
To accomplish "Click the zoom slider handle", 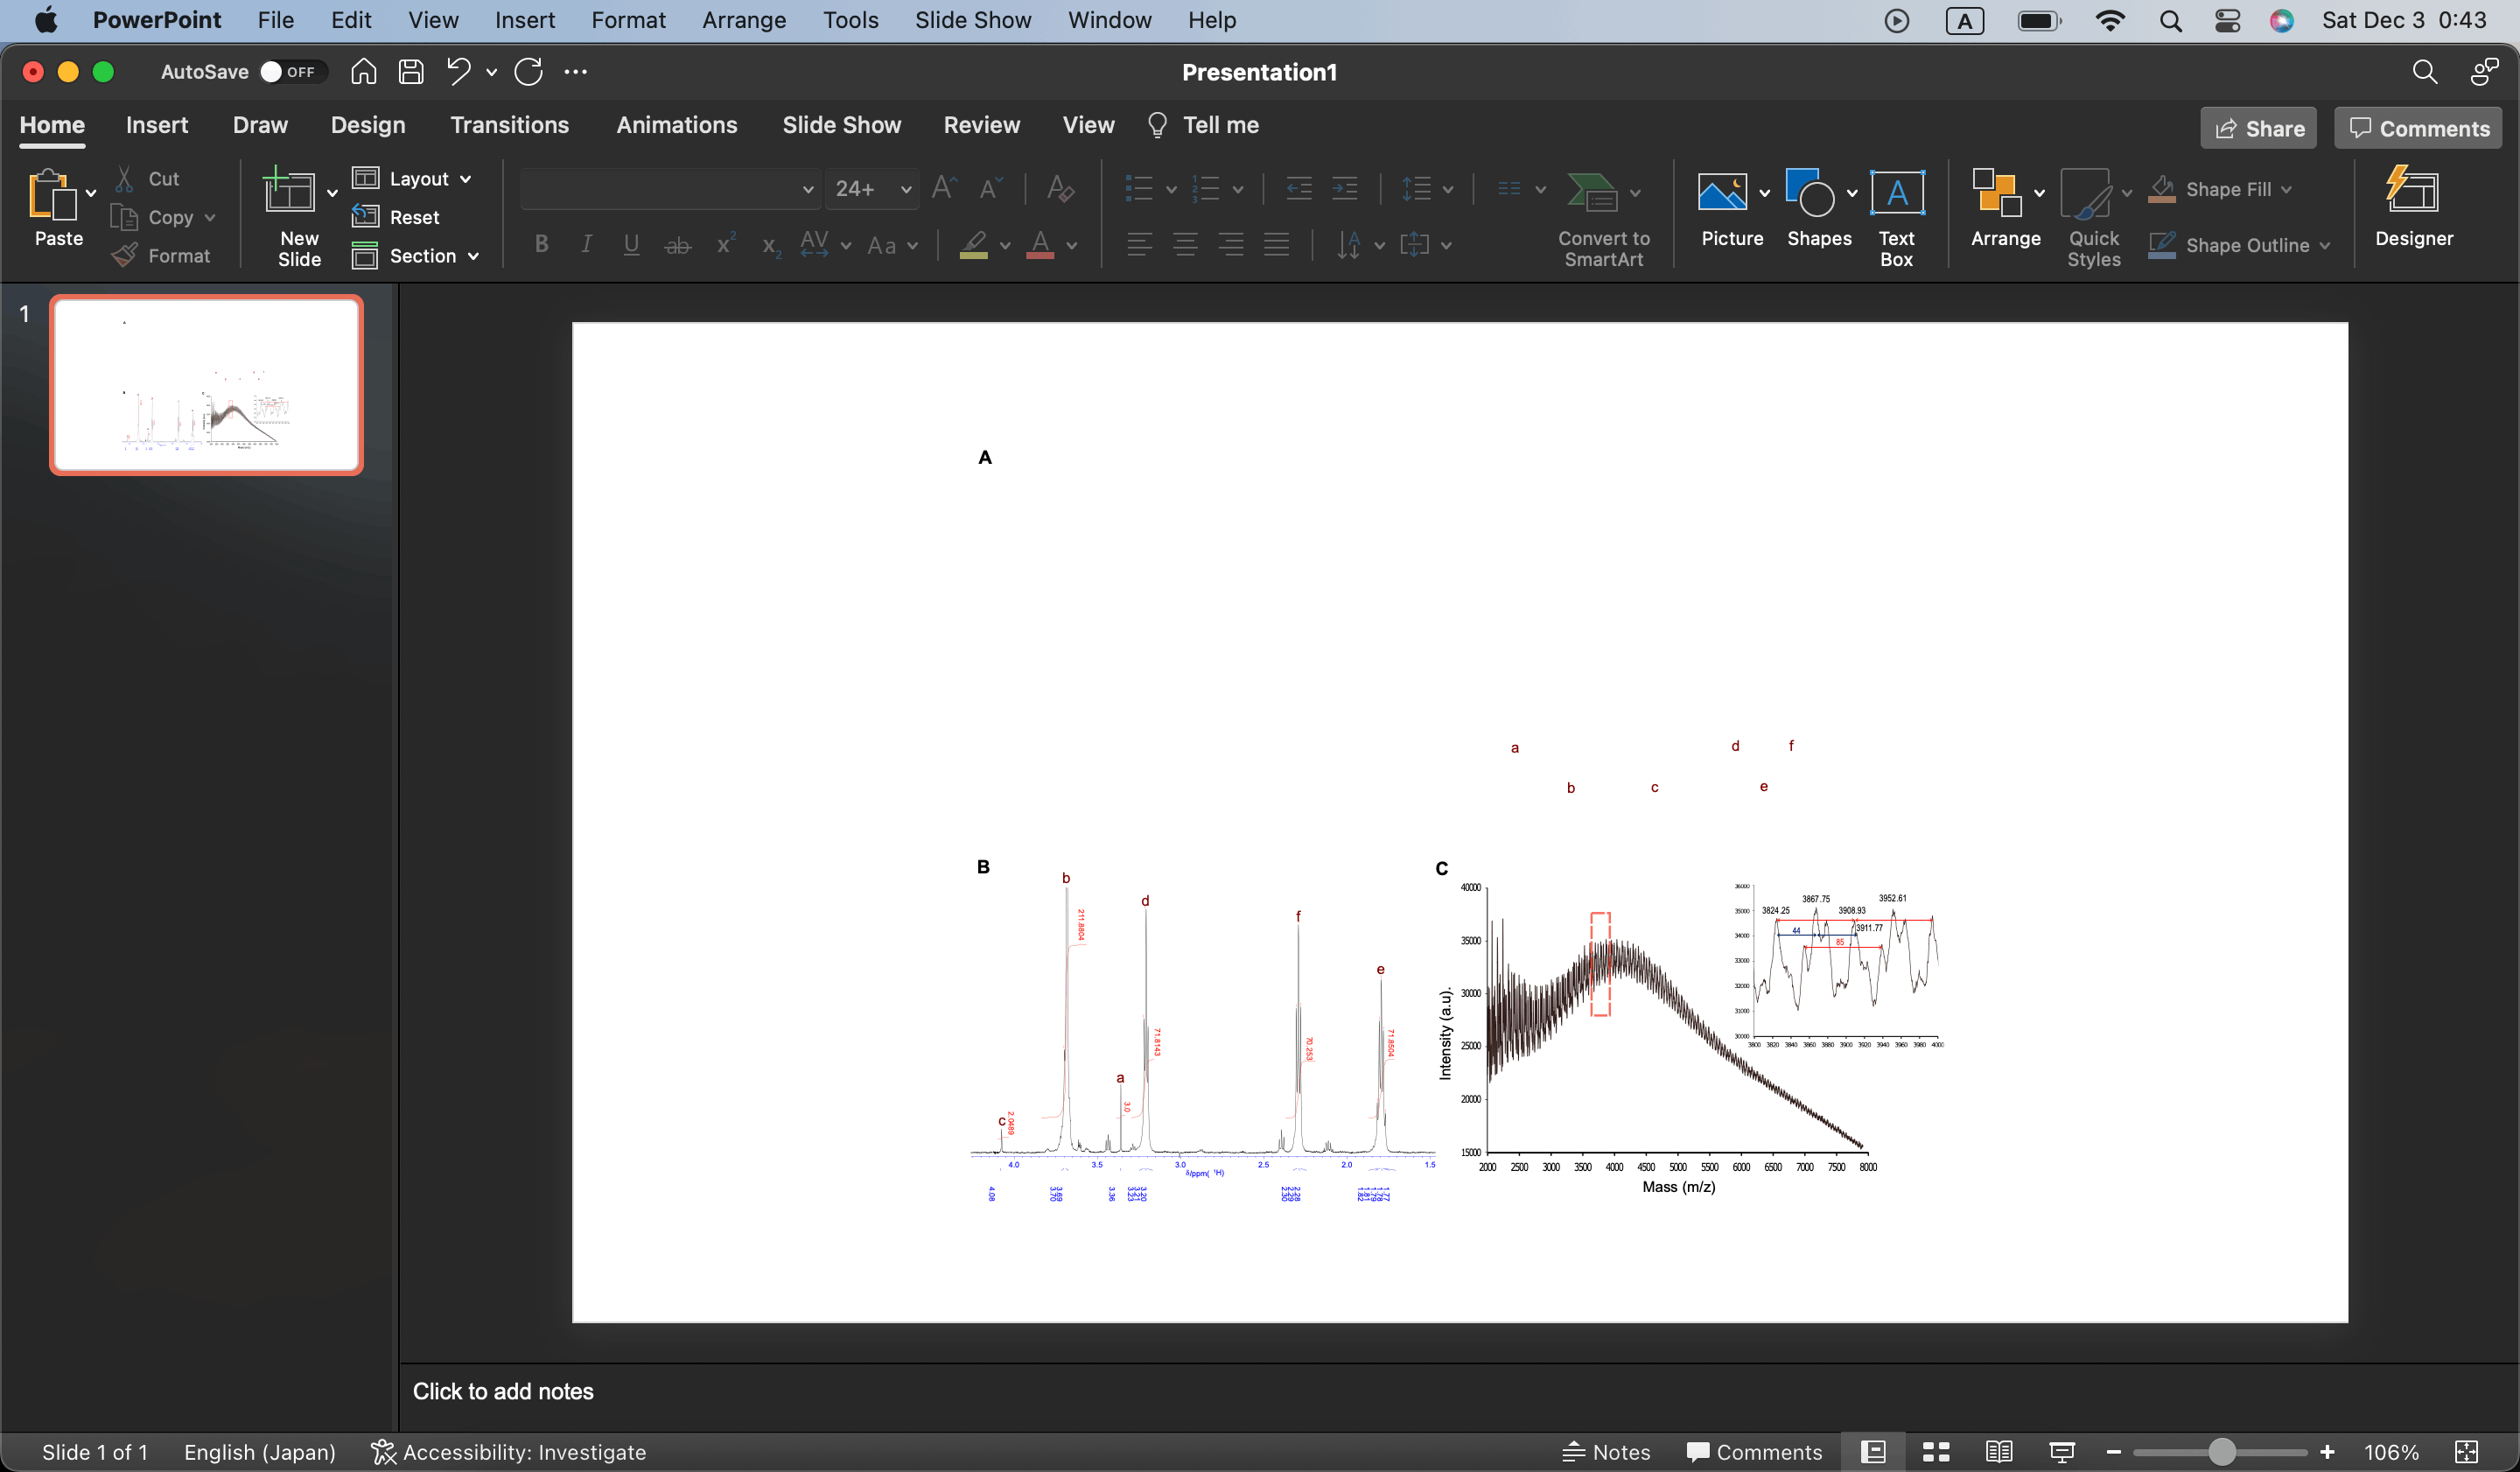I will coord(2221,1452).
